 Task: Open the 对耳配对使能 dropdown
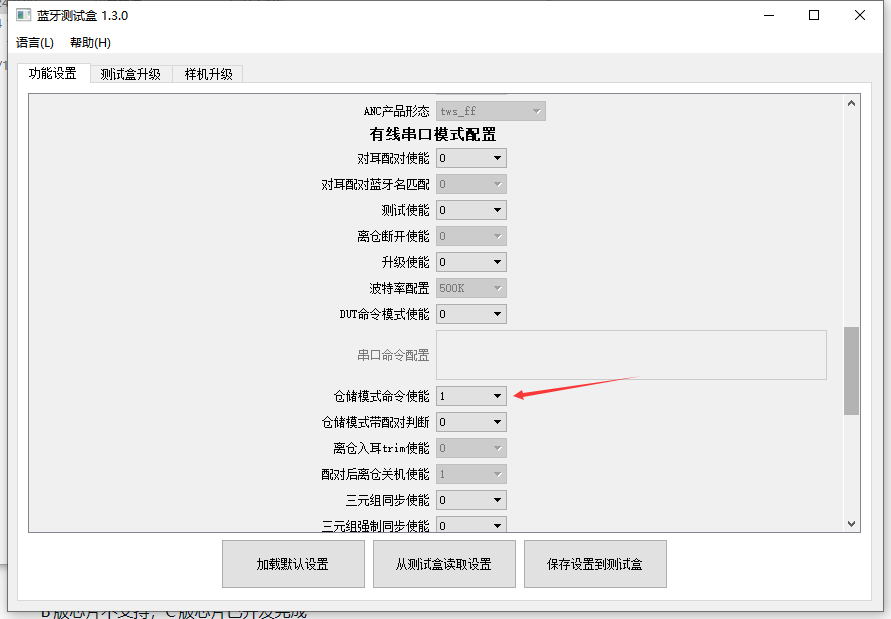tap(471, 158)
